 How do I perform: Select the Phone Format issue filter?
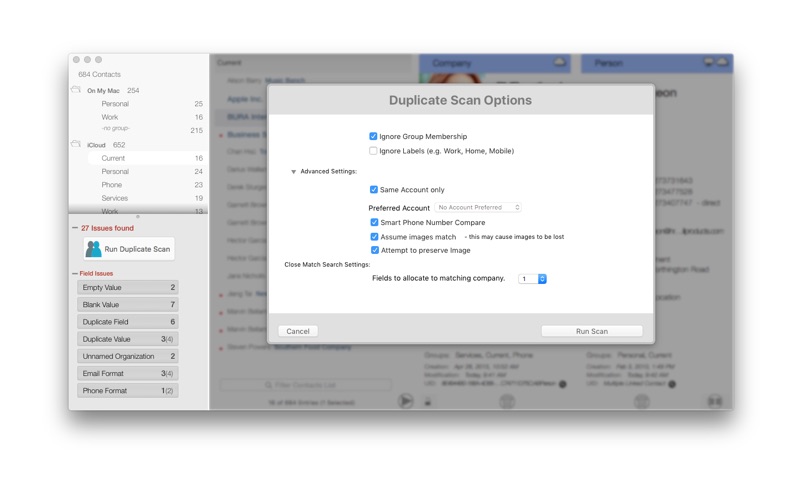coord(128,391)
